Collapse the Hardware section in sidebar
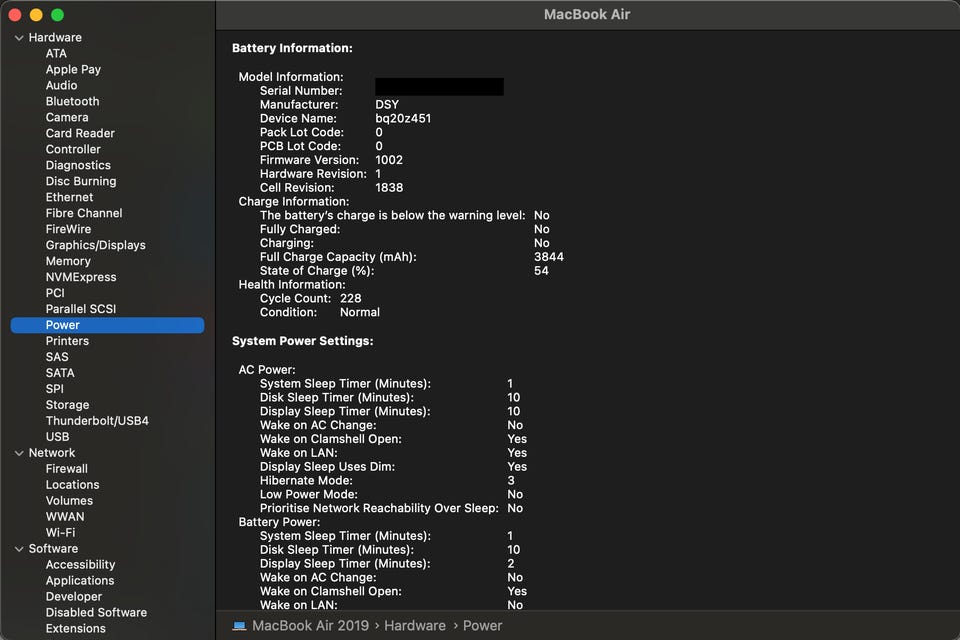The height and width of the screenshot is (640, 960). point(19,38)
